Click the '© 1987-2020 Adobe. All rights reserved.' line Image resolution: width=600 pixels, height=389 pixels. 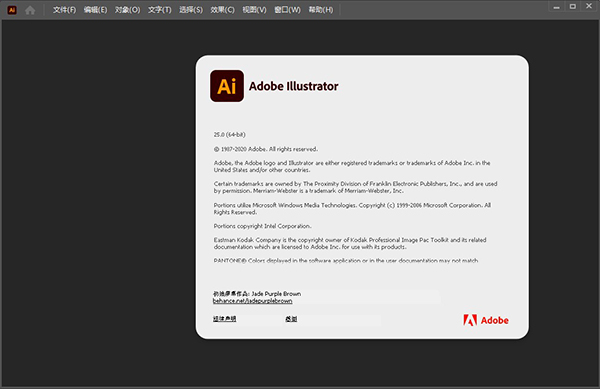click(266, 149)
